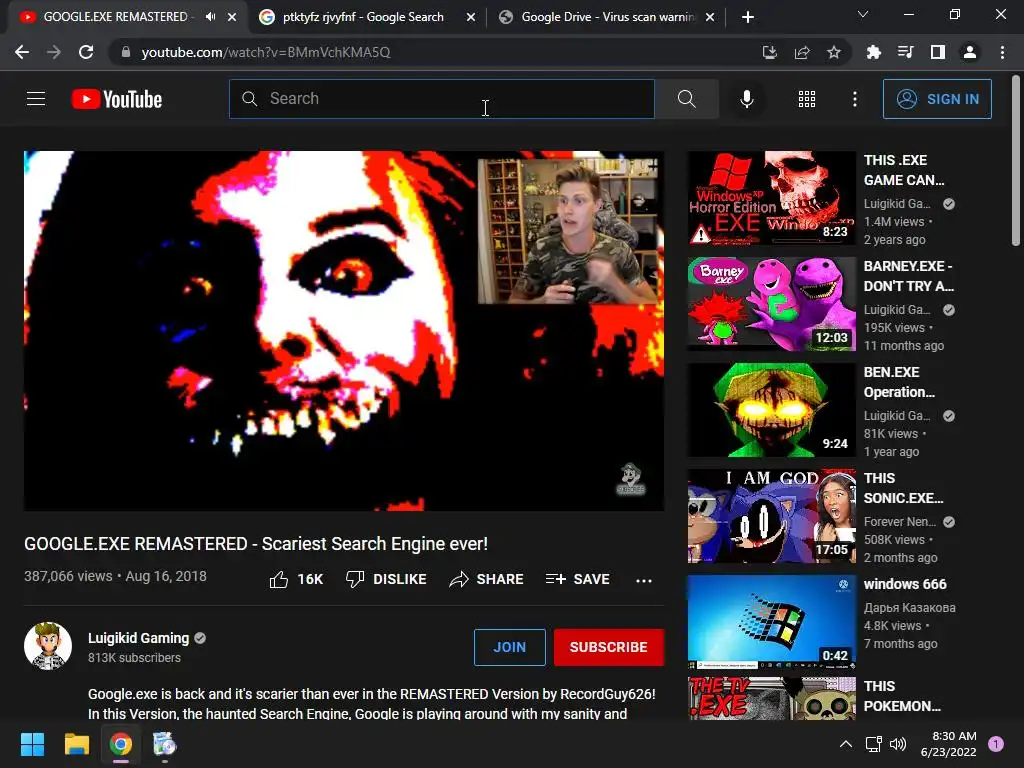Image resolution: width=1024 pixels, height=768 pixels.
Task: Open the YouTube apps grid icon
Action: click(807, 99)
